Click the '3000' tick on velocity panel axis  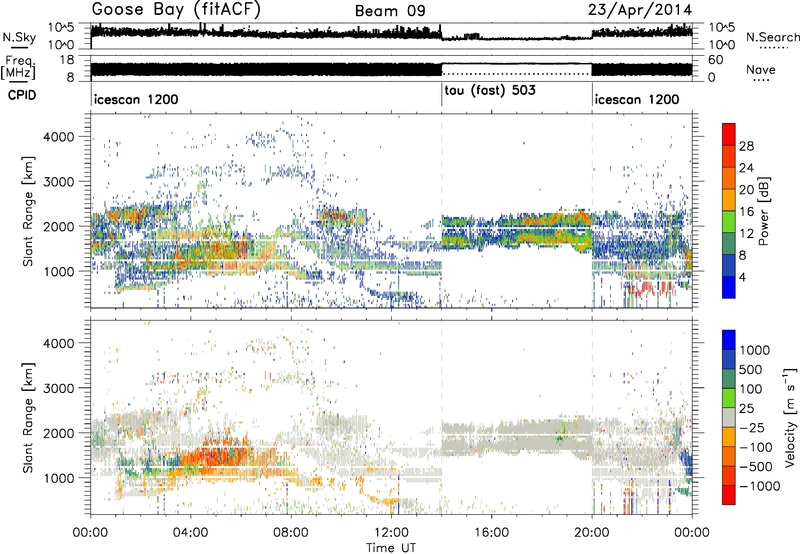[x=58, y=388]
